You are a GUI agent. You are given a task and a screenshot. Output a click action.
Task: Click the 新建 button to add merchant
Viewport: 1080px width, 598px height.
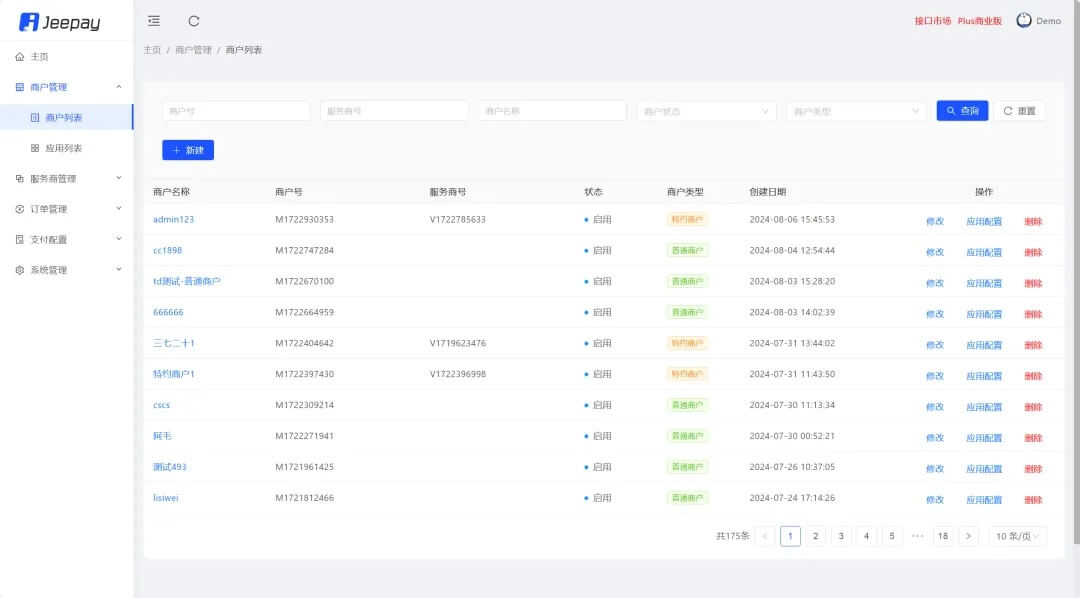188,150
